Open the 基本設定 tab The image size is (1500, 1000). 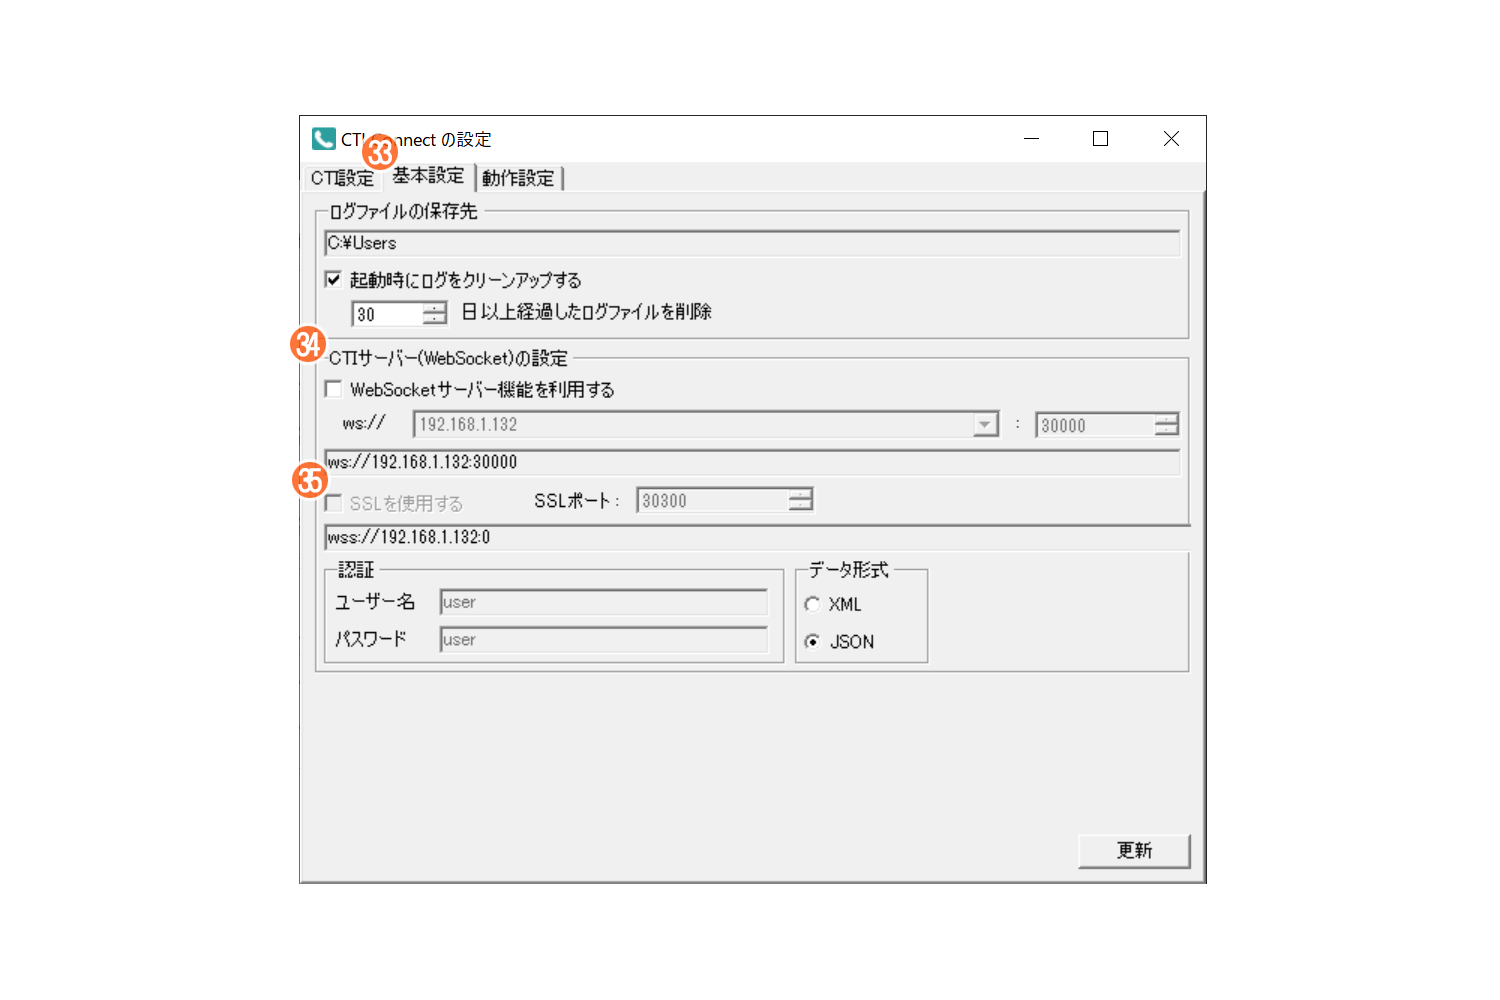pos(428,176)
